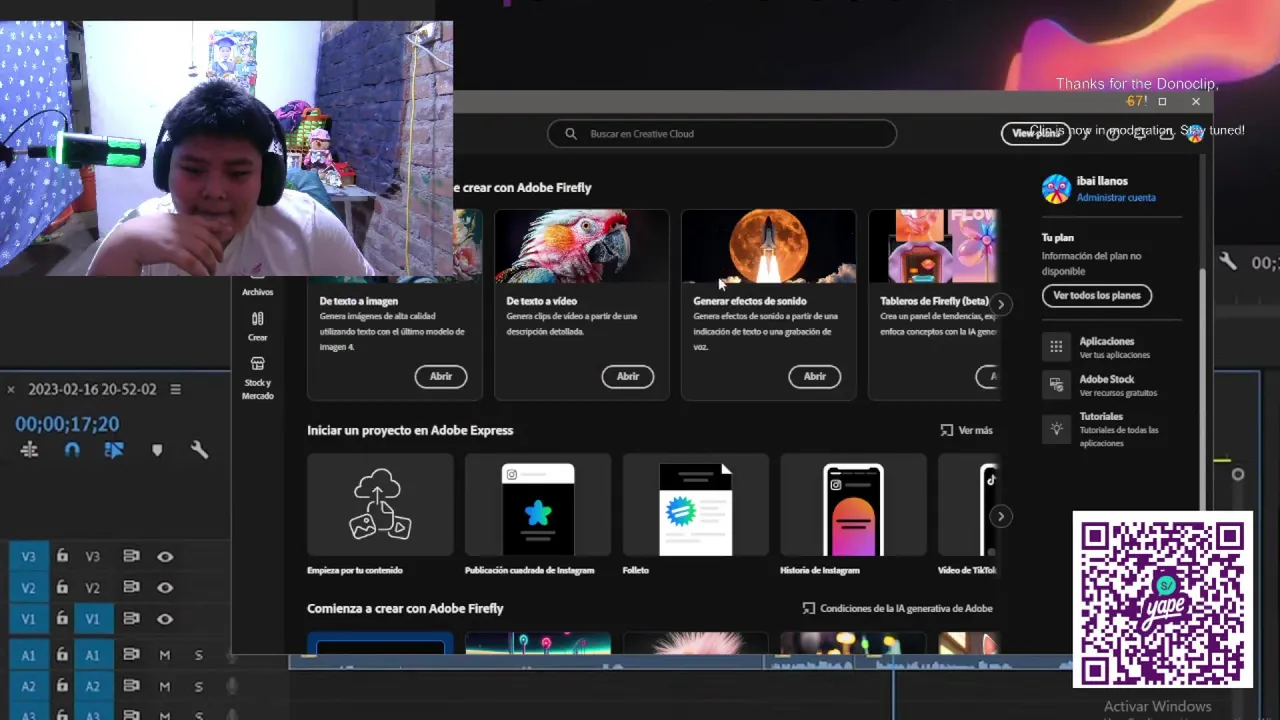
Task: Toggle the lock on track V3
Action: (62, 556)
